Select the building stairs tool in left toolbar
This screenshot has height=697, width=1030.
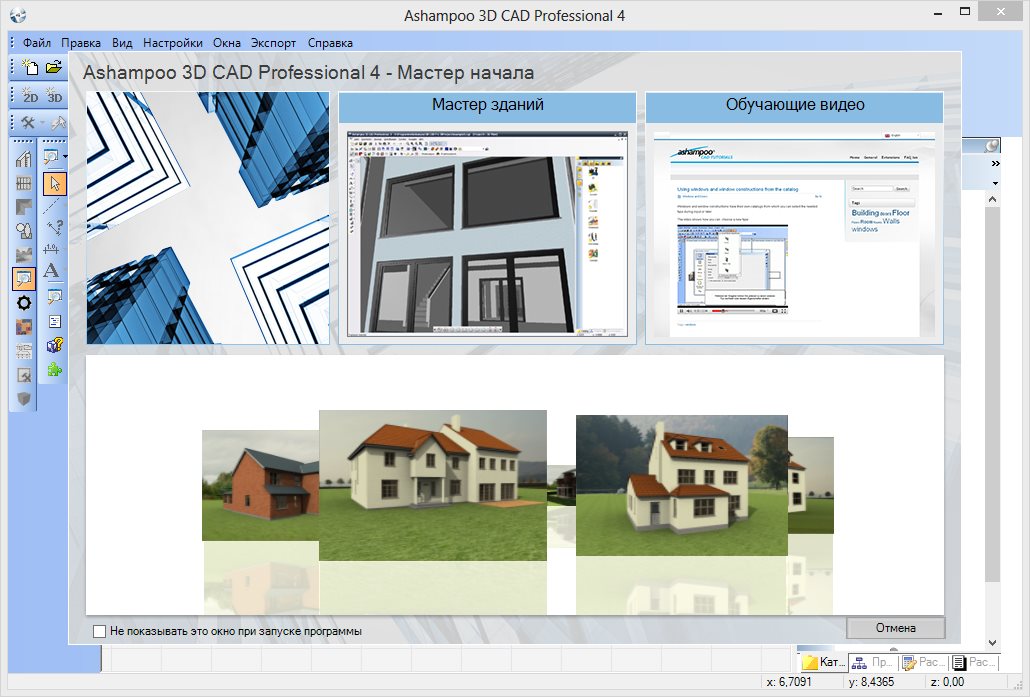(24, 158)
